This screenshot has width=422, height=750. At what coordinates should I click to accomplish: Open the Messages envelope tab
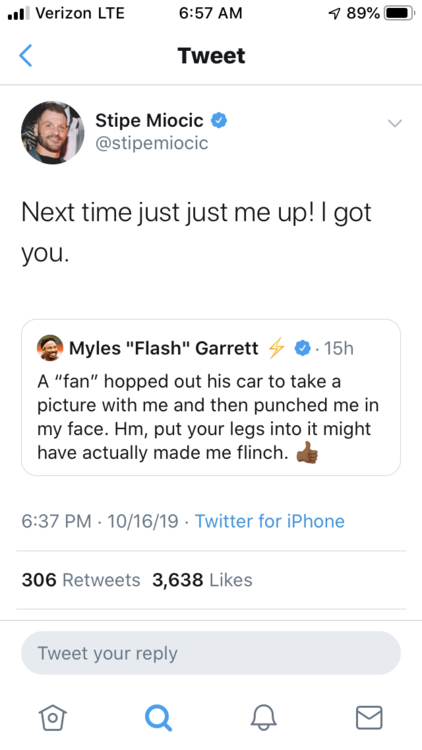click(369, 718)
